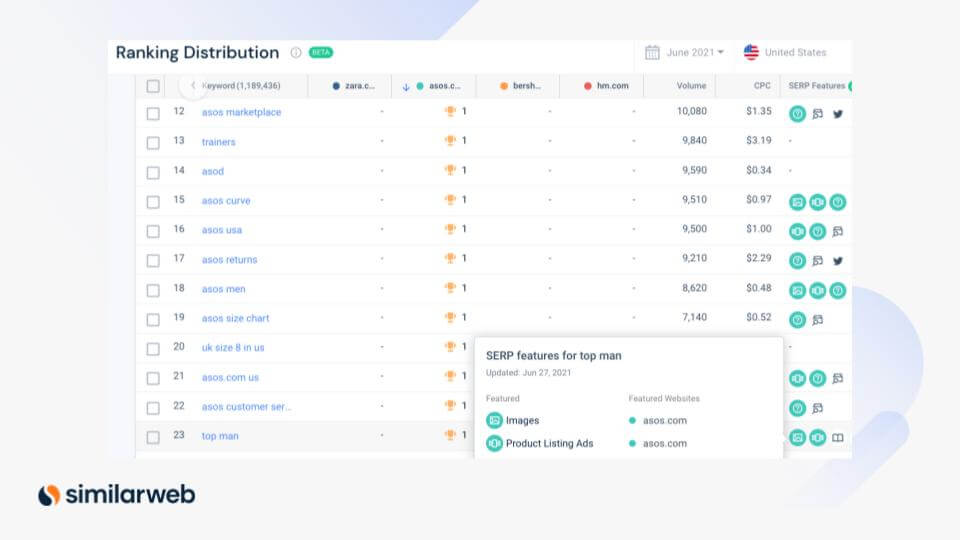
Task: Toggle the select-all checkbox in header
Action: pos(153,86)
